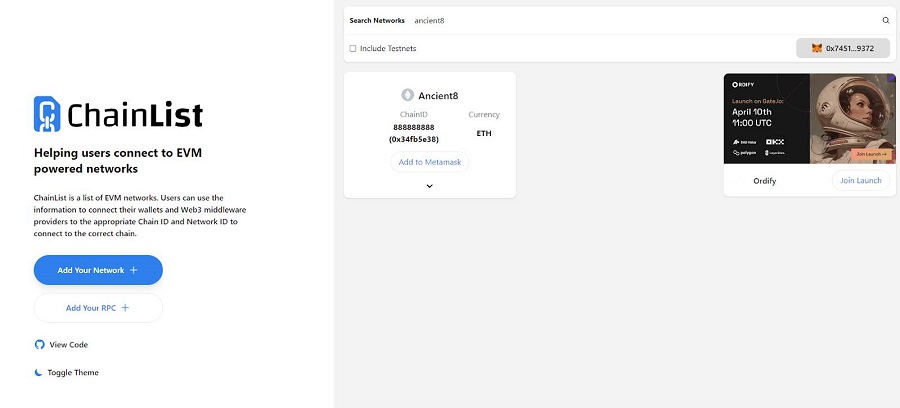
Task: Click the Add Your RPC button
Action: pos(98,308)
